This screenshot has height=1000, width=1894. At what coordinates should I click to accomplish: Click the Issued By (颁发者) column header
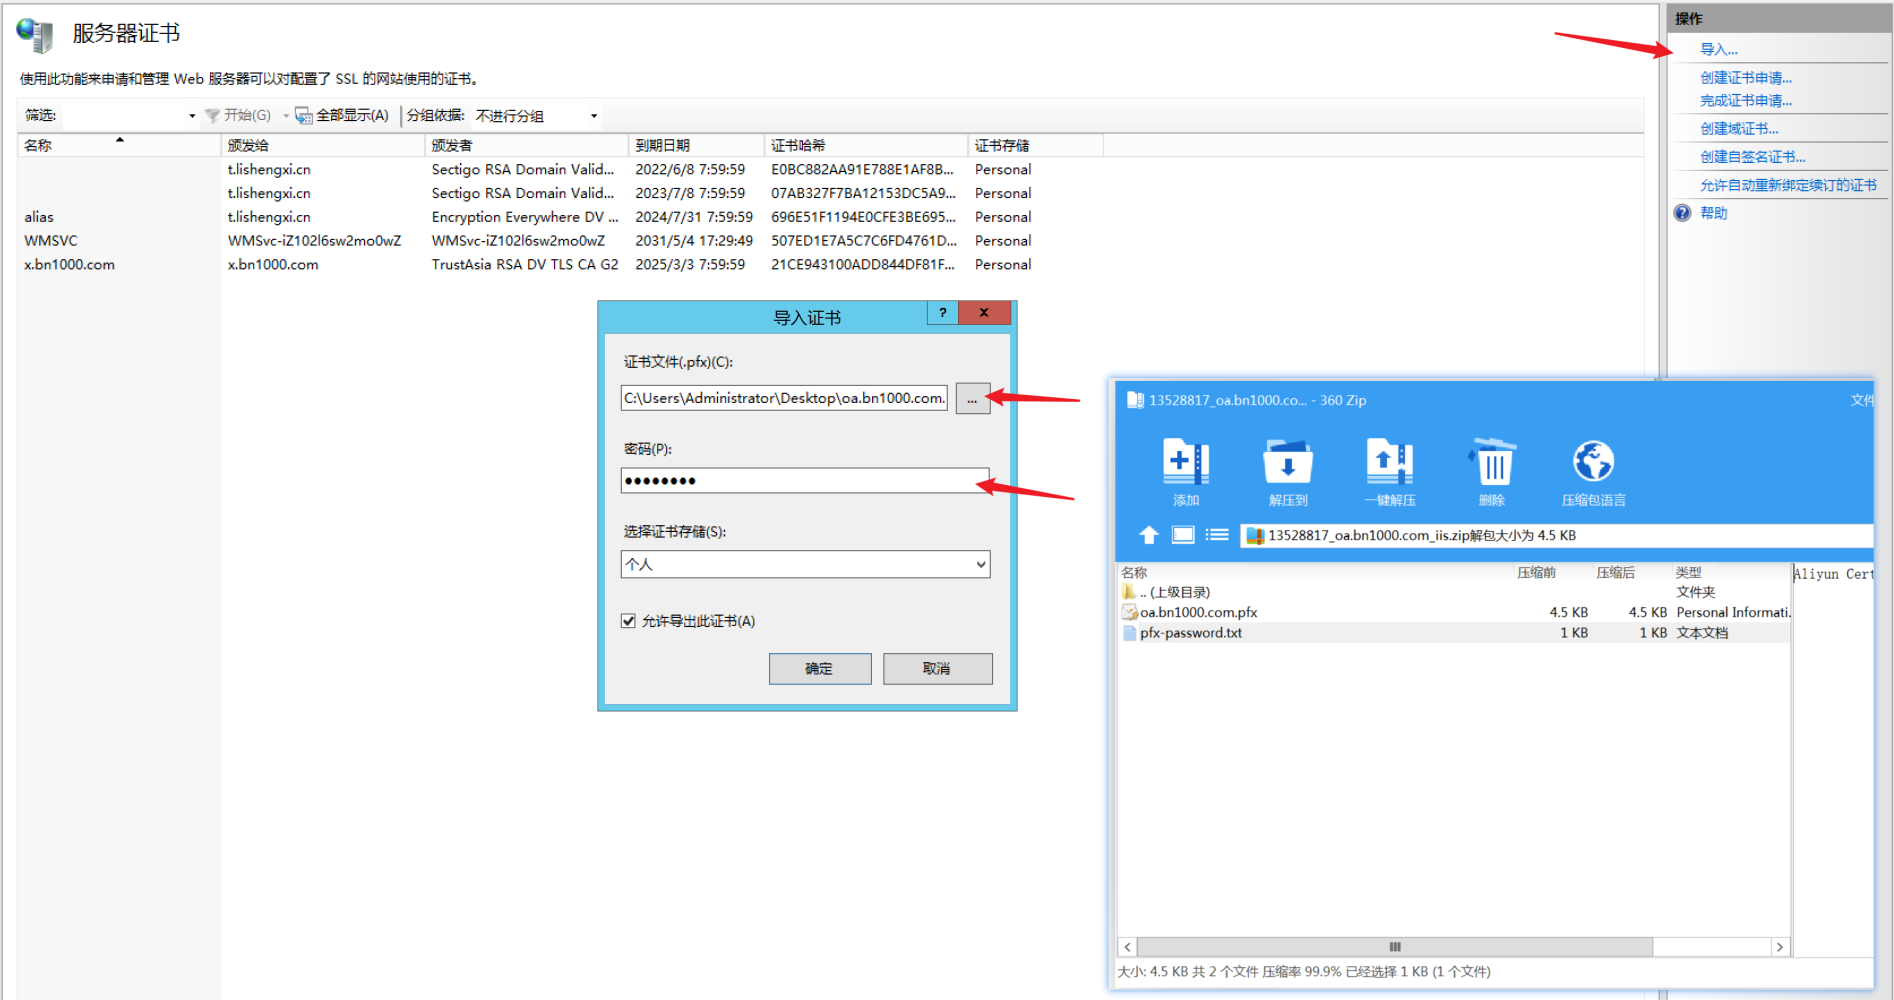527,146
